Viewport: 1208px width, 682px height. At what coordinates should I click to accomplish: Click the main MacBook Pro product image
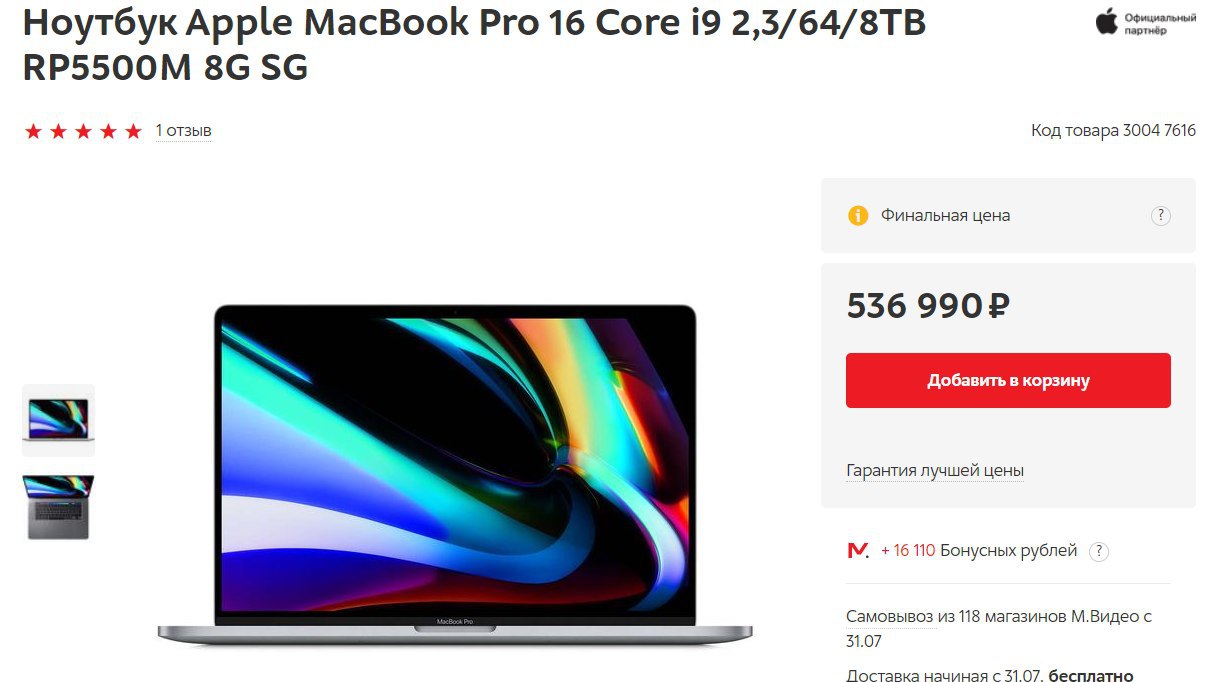(455, 474)
